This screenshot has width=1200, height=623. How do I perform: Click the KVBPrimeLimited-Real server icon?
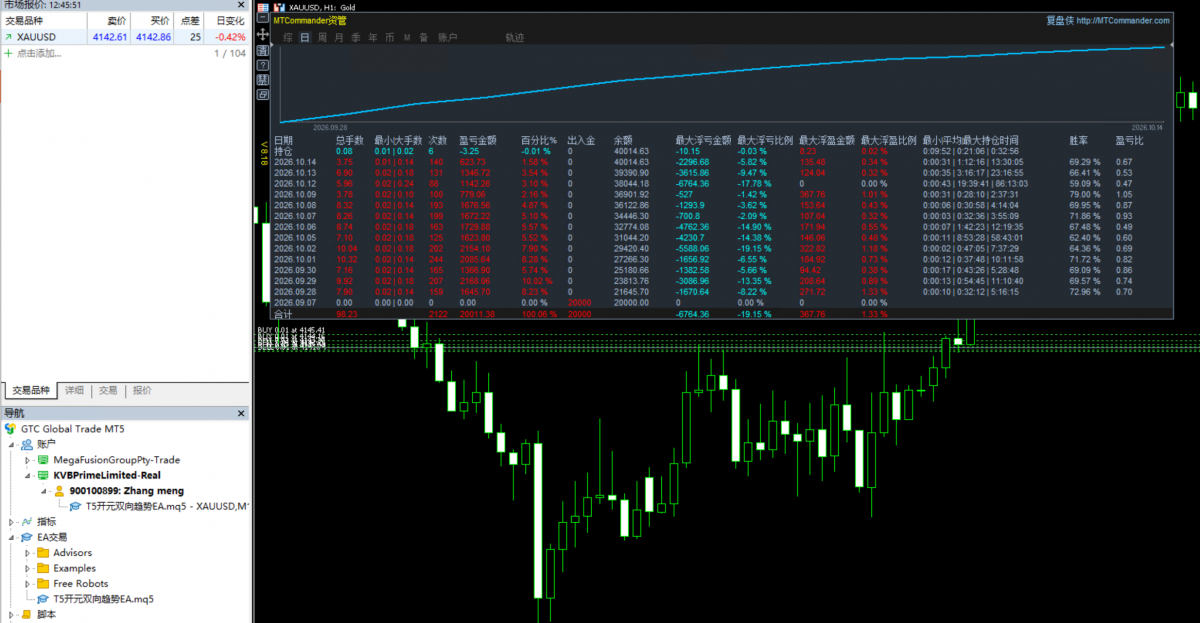pyautogui.click(x=43, y=475)
